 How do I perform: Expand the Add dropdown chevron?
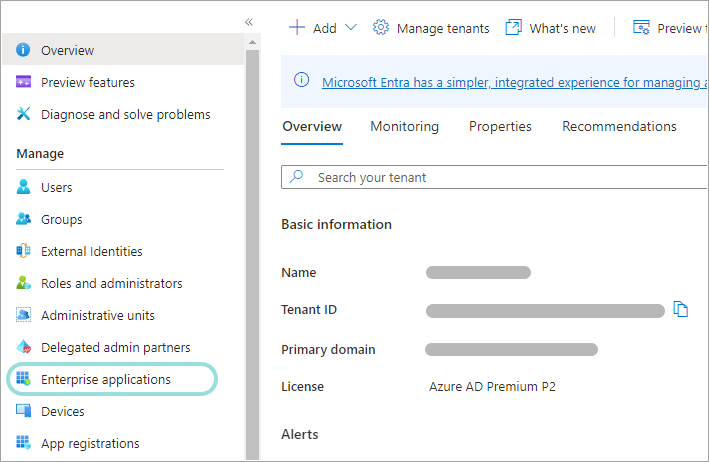click(351, 27)
